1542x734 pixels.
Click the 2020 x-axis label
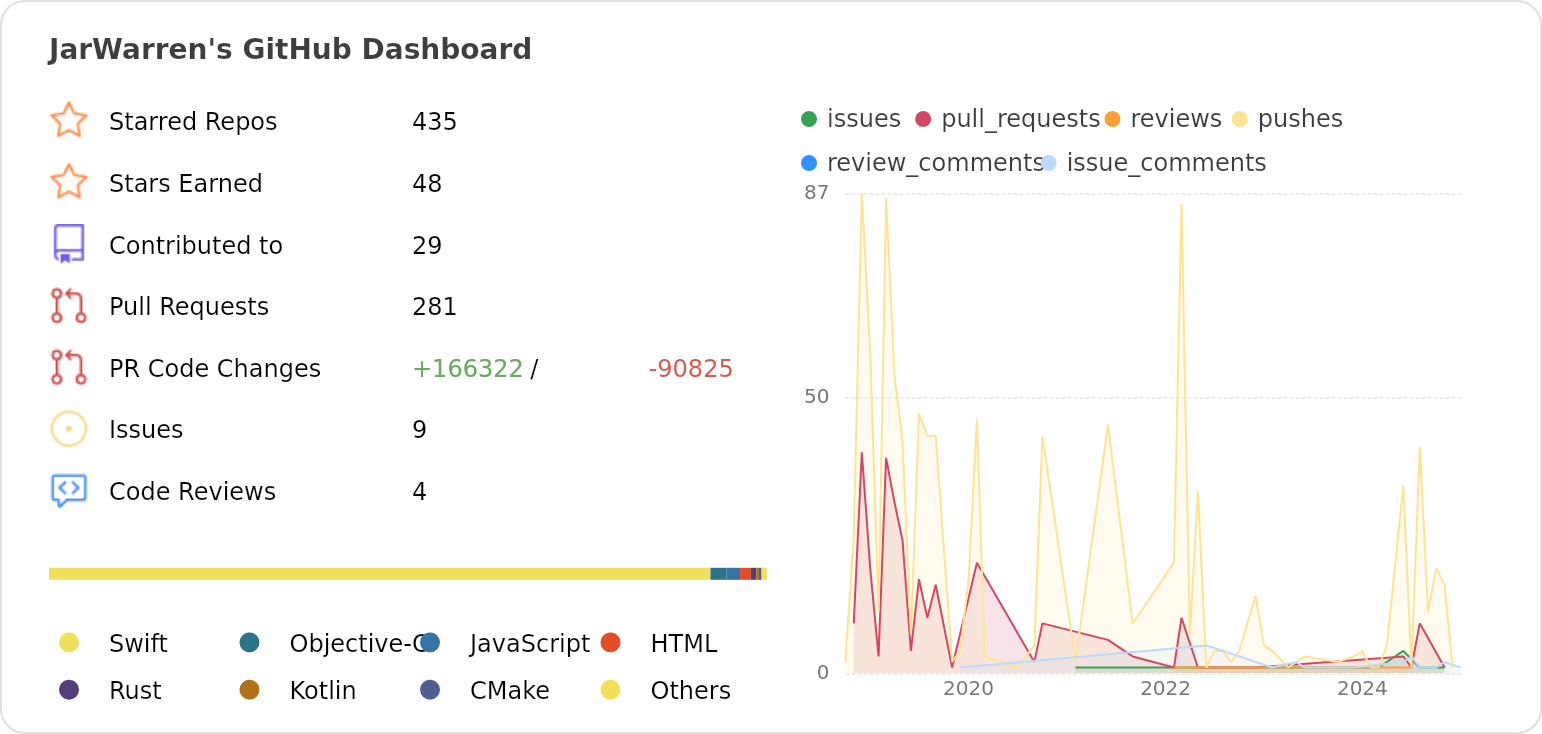tap(968, 688)
